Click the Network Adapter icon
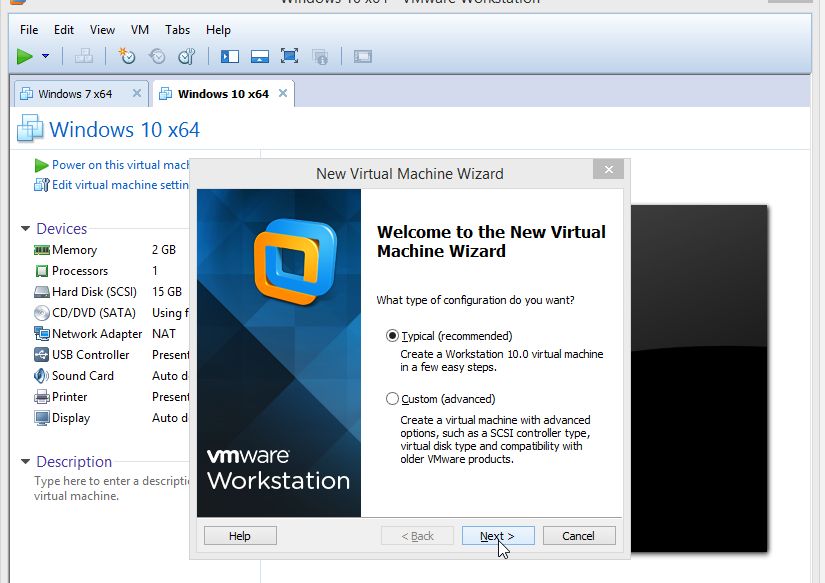825x583 pixels. (x=42, y=334)
